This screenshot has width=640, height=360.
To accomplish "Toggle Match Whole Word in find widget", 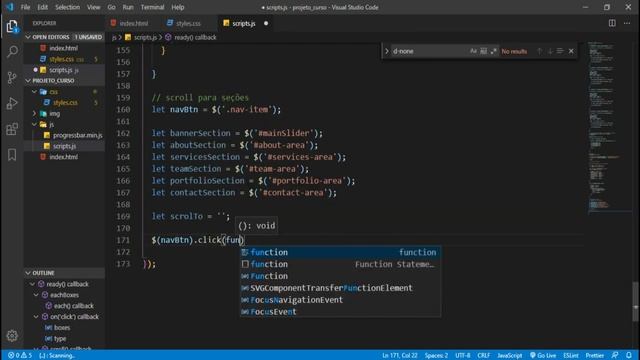I will click(483, 51).
